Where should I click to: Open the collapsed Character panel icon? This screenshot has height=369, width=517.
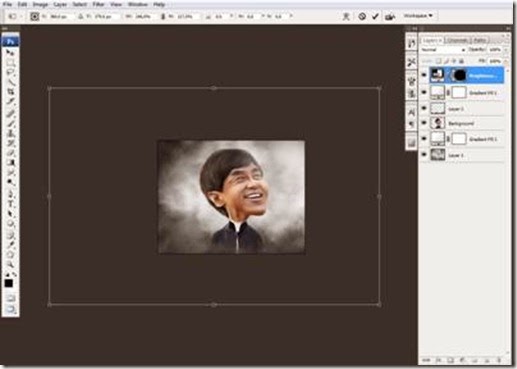click(x=411, y=112)
